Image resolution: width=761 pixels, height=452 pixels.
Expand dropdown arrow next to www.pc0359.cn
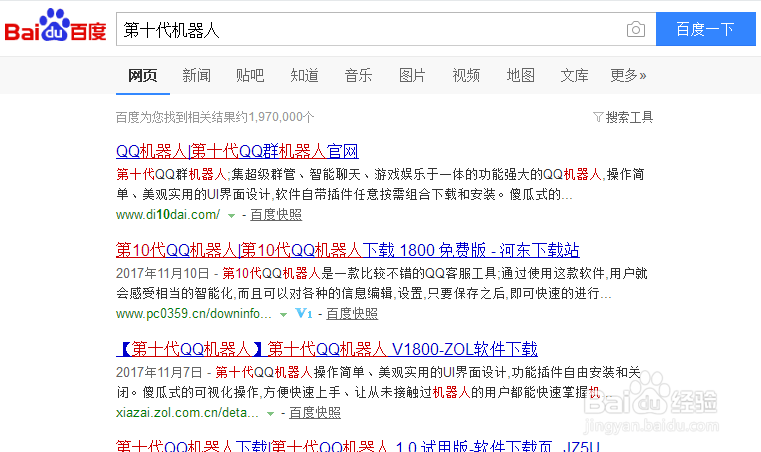pos(283,315)
